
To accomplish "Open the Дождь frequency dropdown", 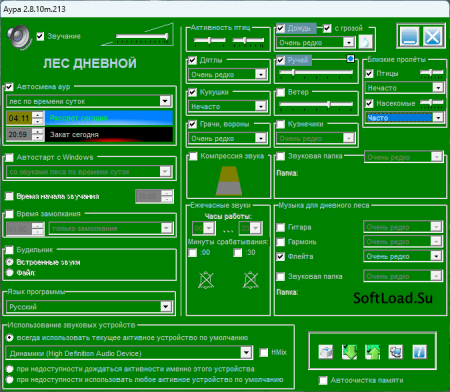I will click(315, 42).
